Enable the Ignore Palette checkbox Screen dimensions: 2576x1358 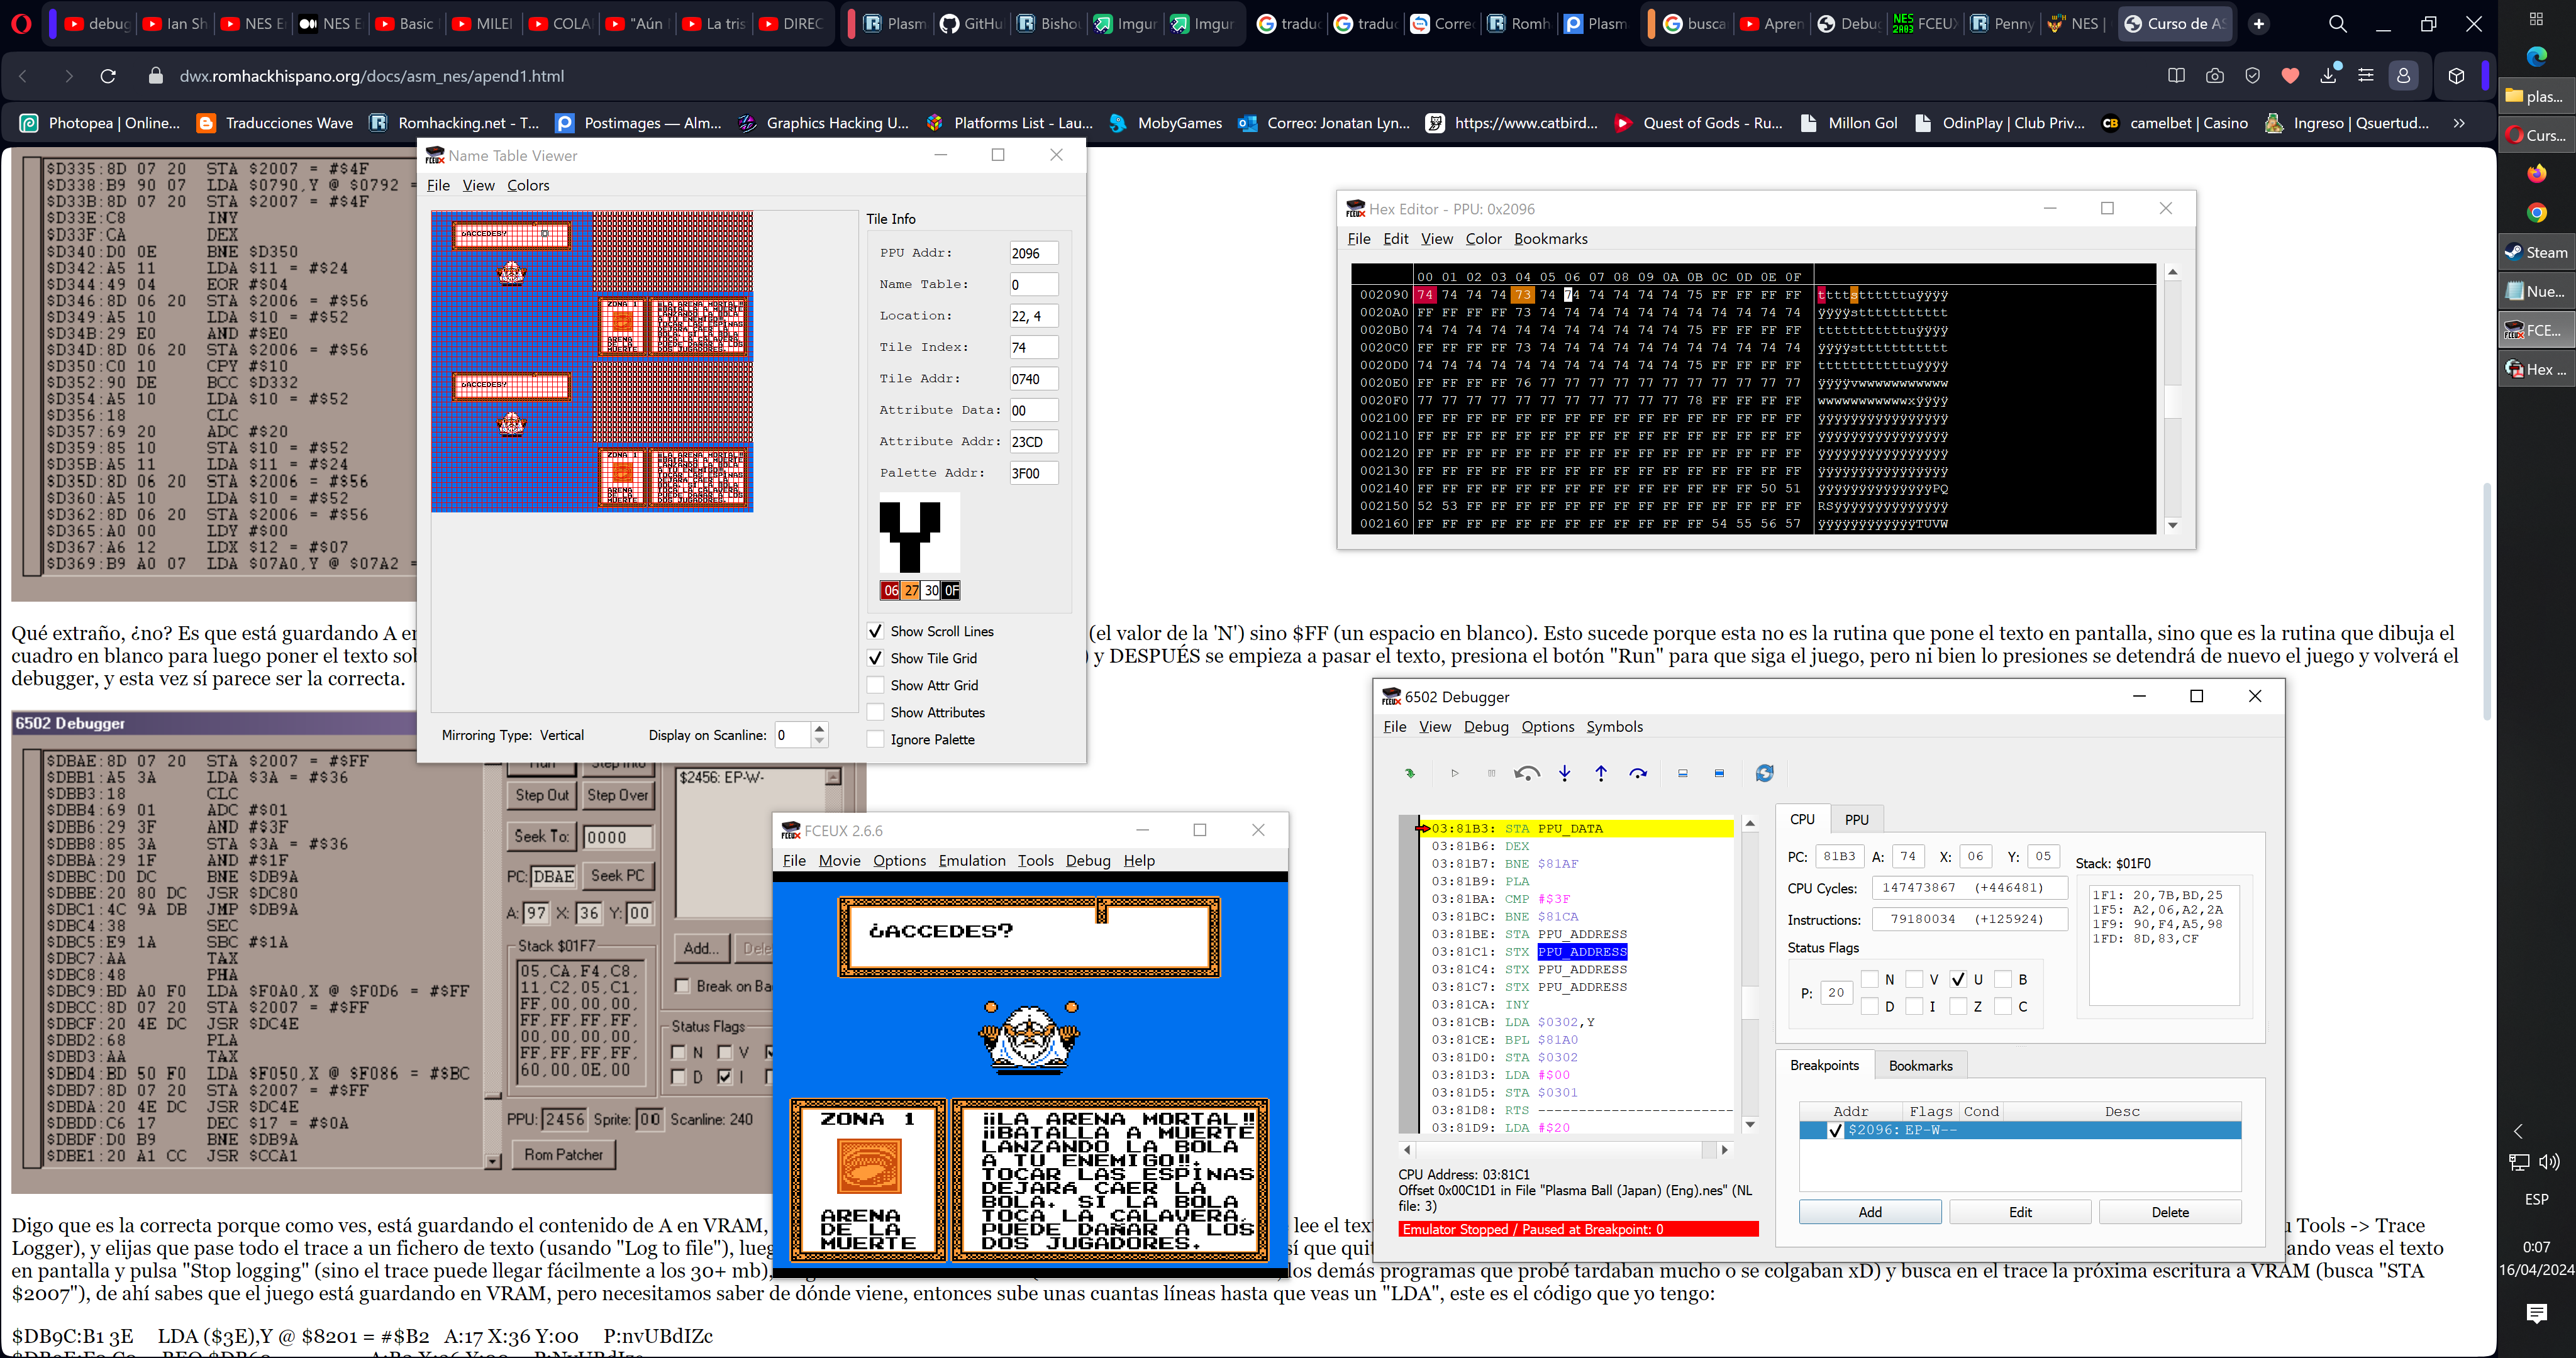tap(875, 739)
